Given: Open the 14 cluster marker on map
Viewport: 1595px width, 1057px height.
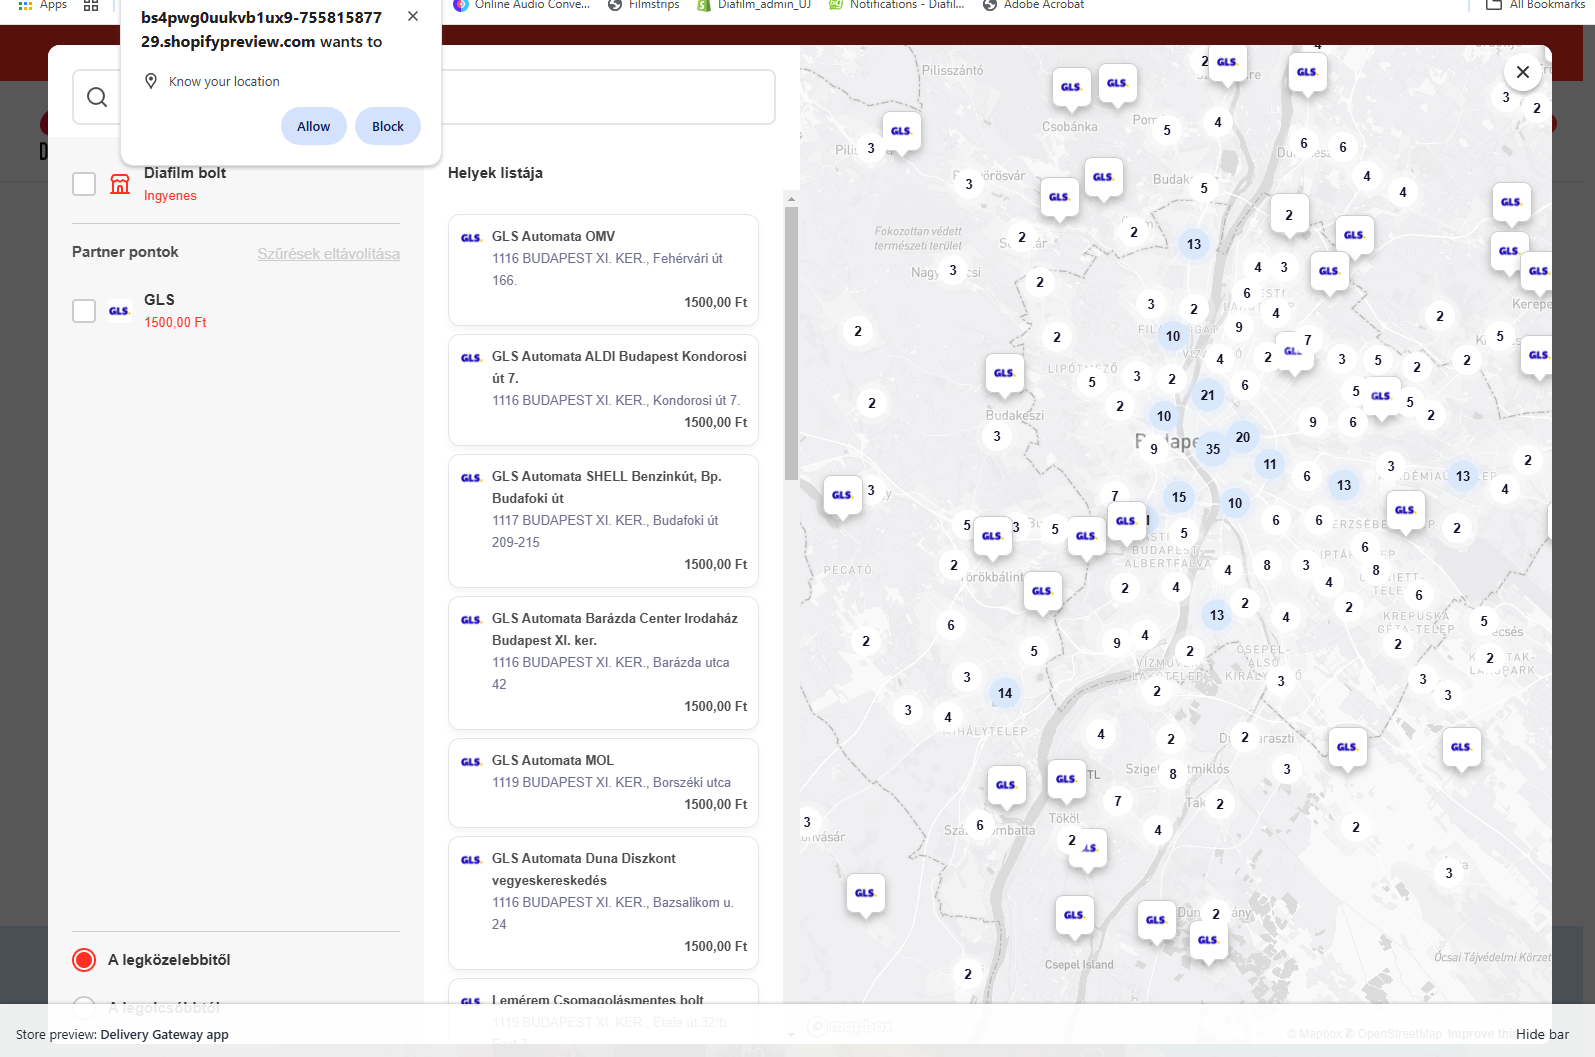Looking at the screenshot, I should (1004, 693).
